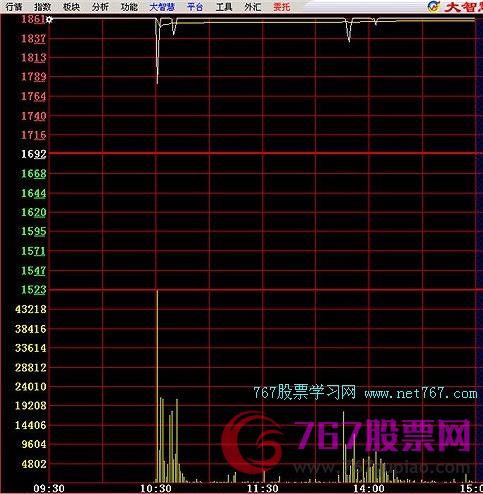Click the tallest volume bar after 10:30
Image resolution: width=483 pixels, height=494 pixels.
point(157,386)
